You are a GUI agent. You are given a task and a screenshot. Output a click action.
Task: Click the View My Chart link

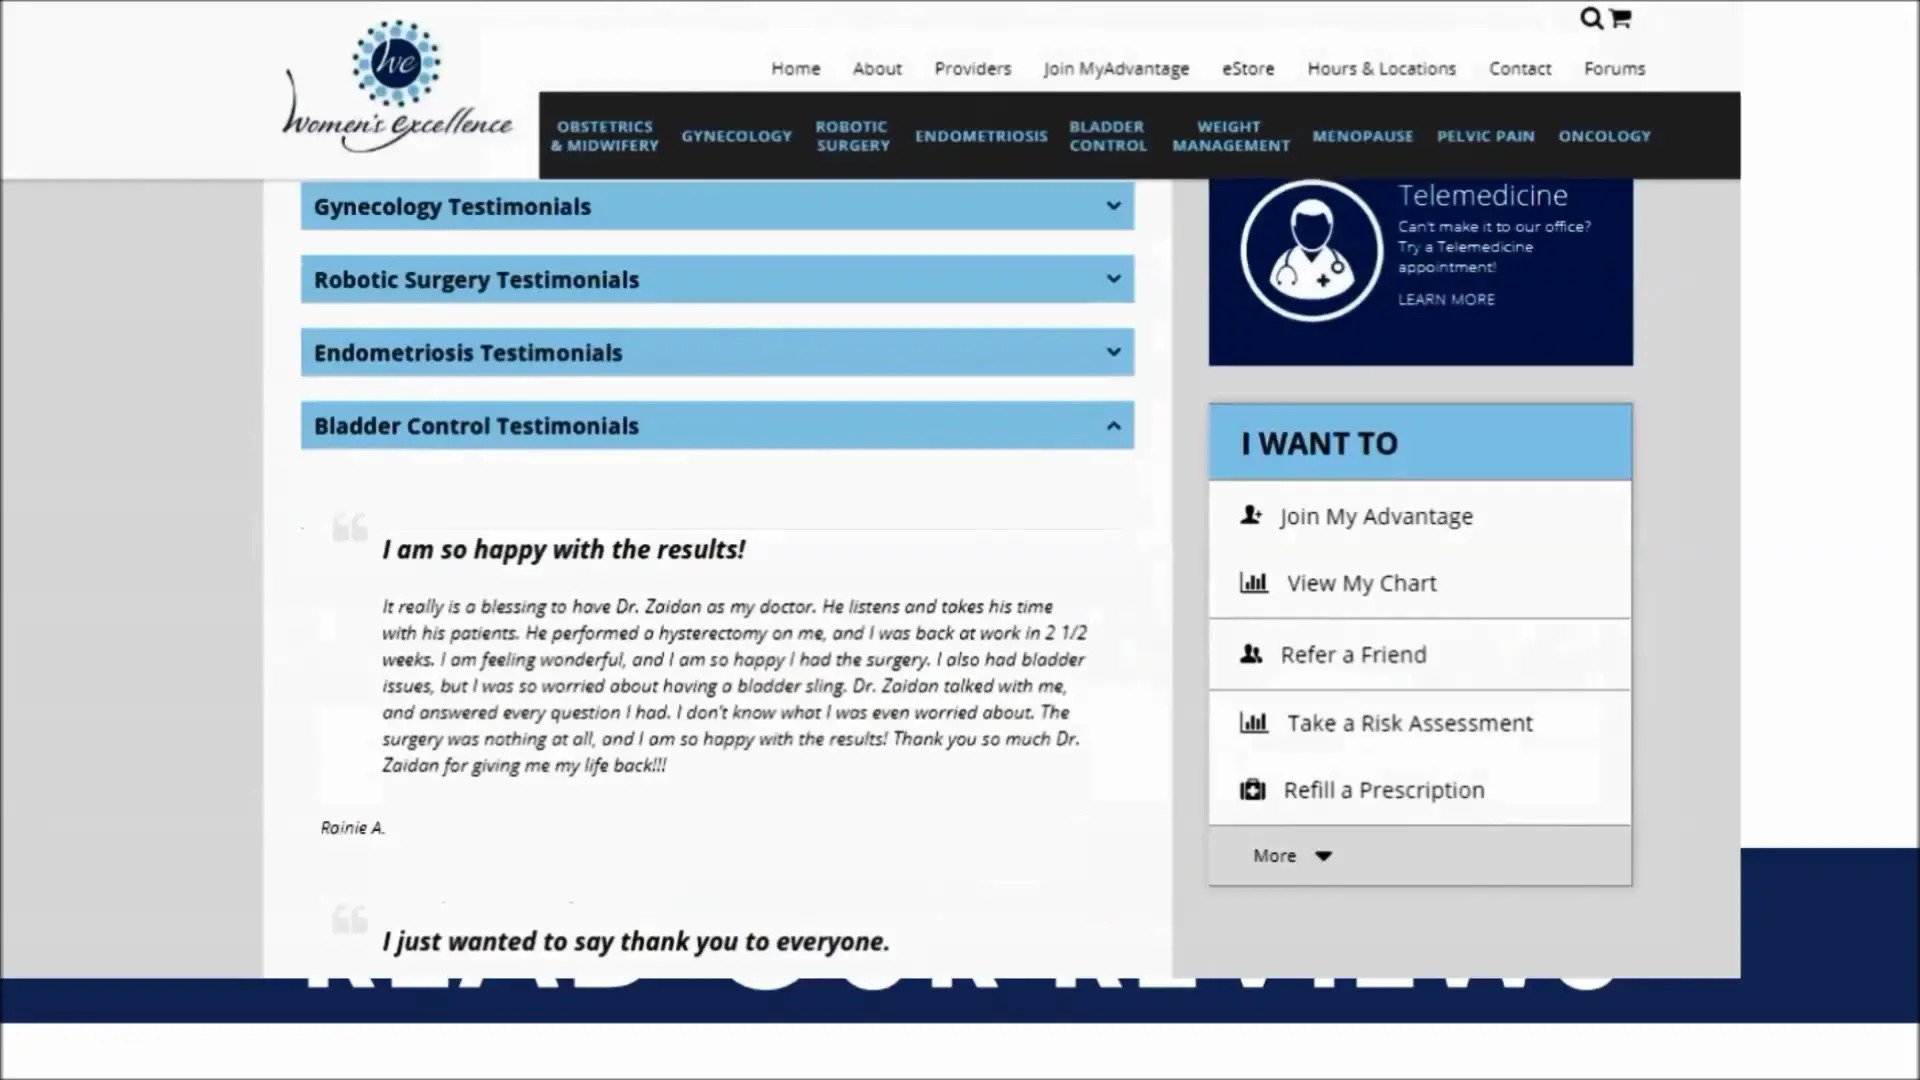1361,583
